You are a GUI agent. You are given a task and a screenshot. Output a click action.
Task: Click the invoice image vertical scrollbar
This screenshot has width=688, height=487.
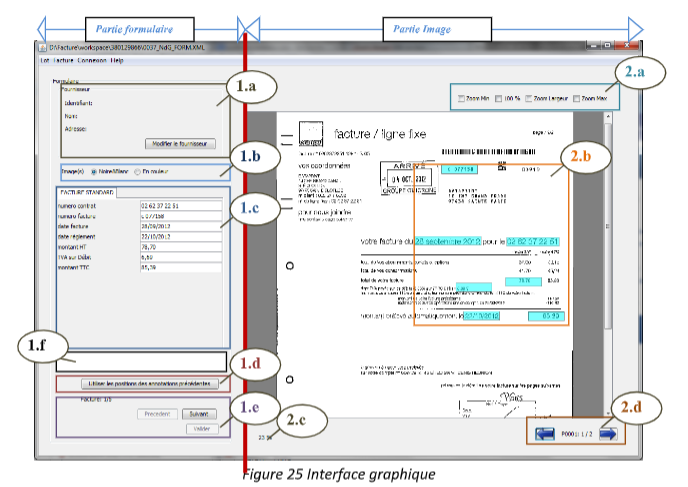[x=608, y=226]
